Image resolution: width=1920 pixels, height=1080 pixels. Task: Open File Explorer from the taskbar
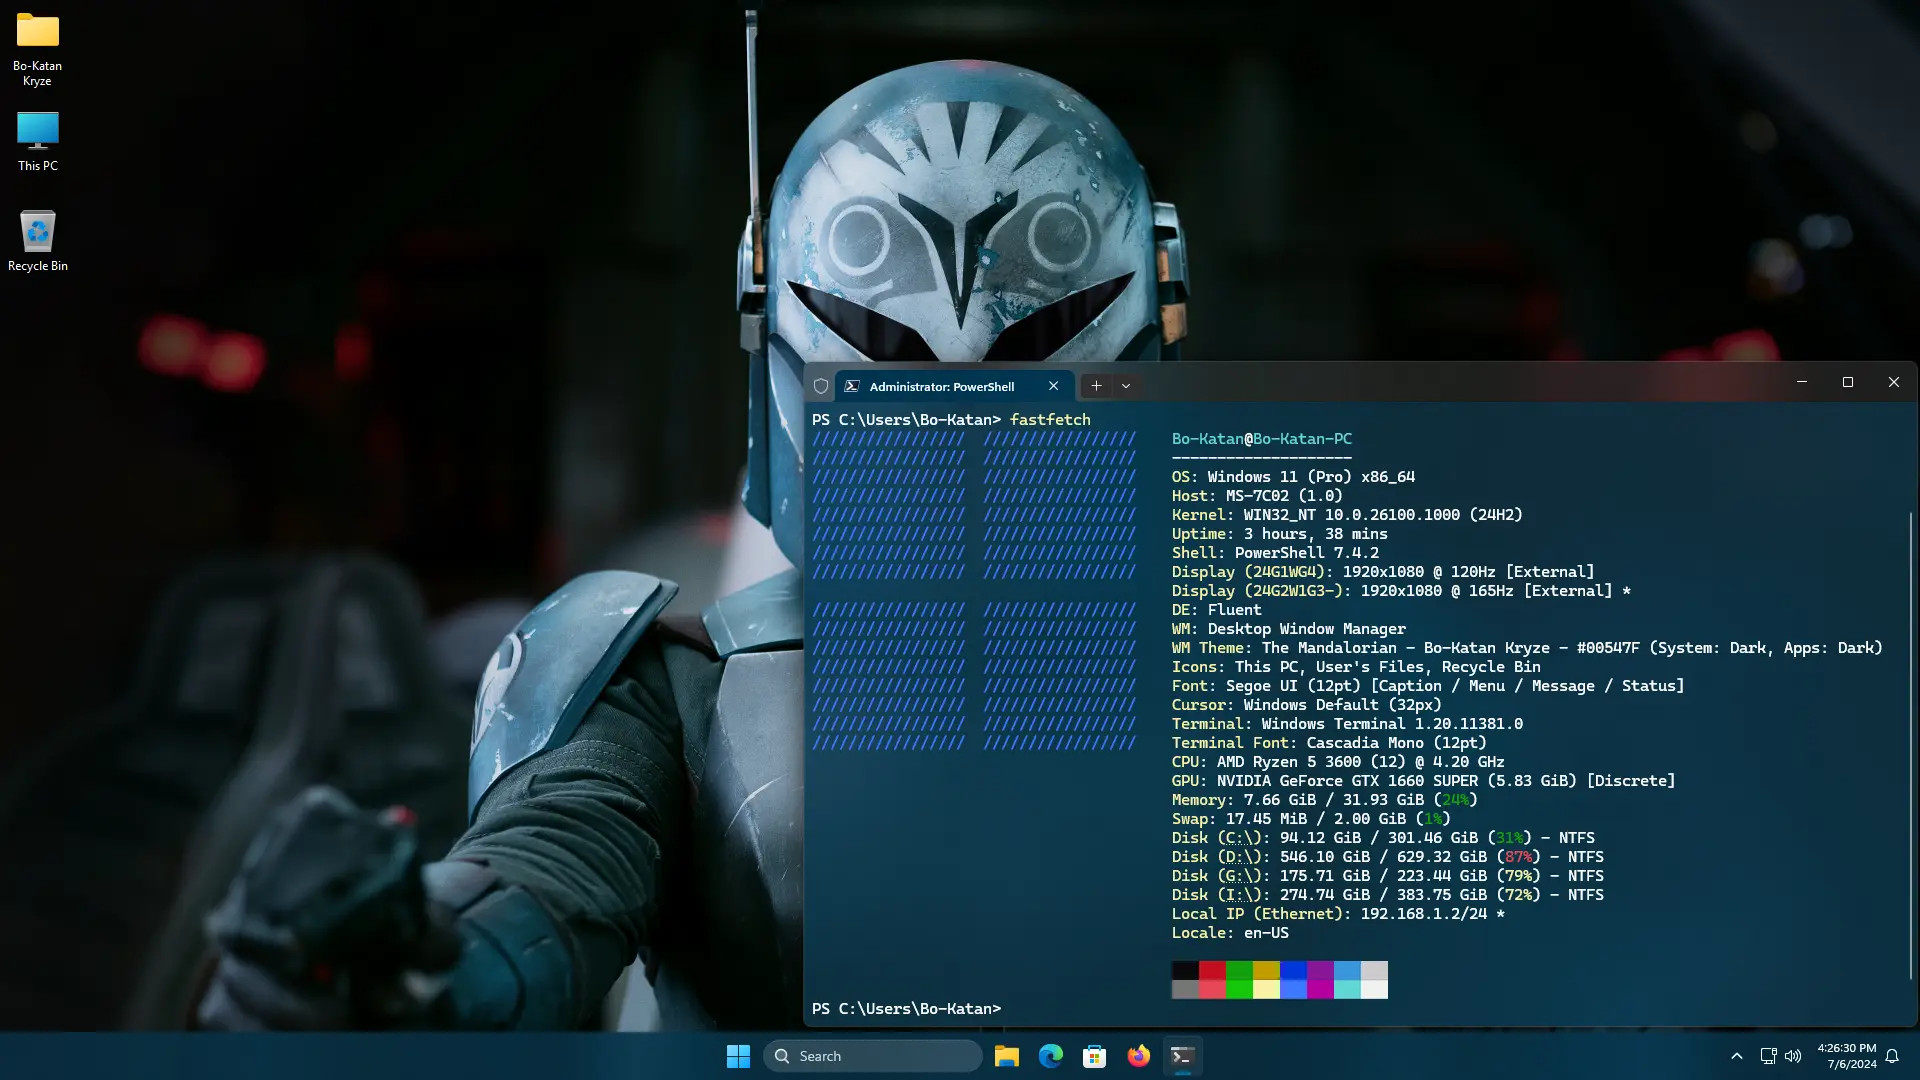coord(1006,1056)
